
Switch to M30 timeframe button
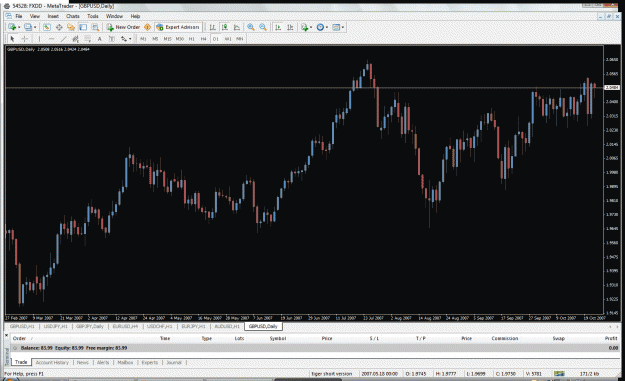(x=180, y=39)
